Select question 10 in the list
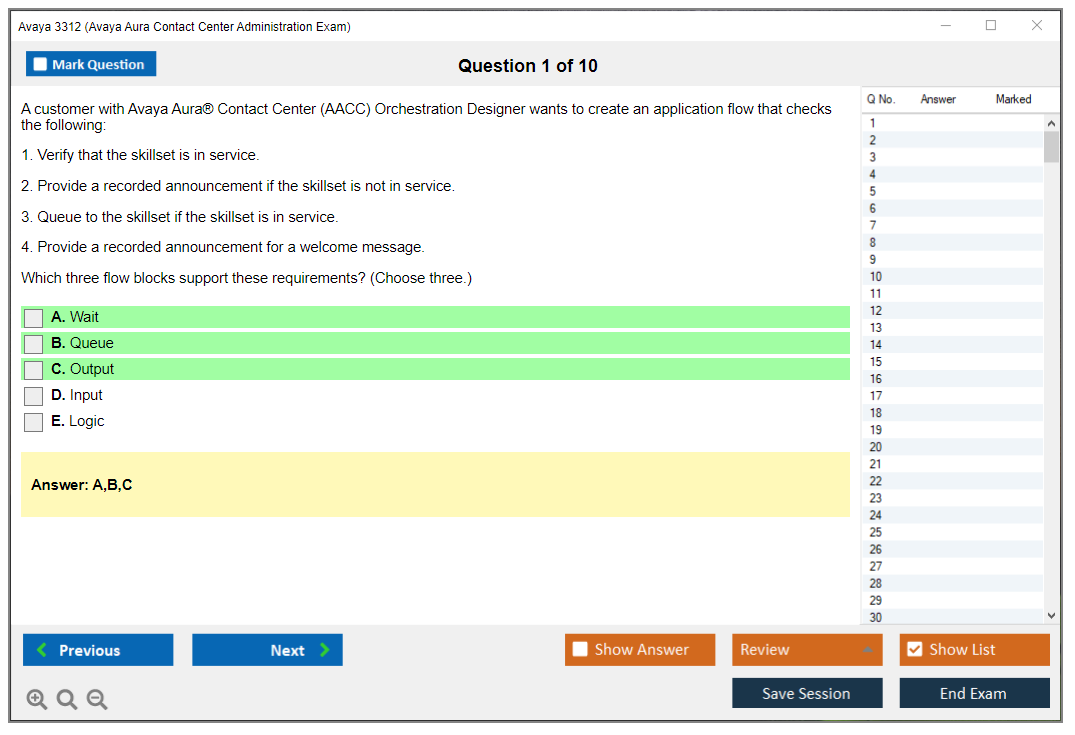The height and width of the screenshot is (735, 1075). 877,277
